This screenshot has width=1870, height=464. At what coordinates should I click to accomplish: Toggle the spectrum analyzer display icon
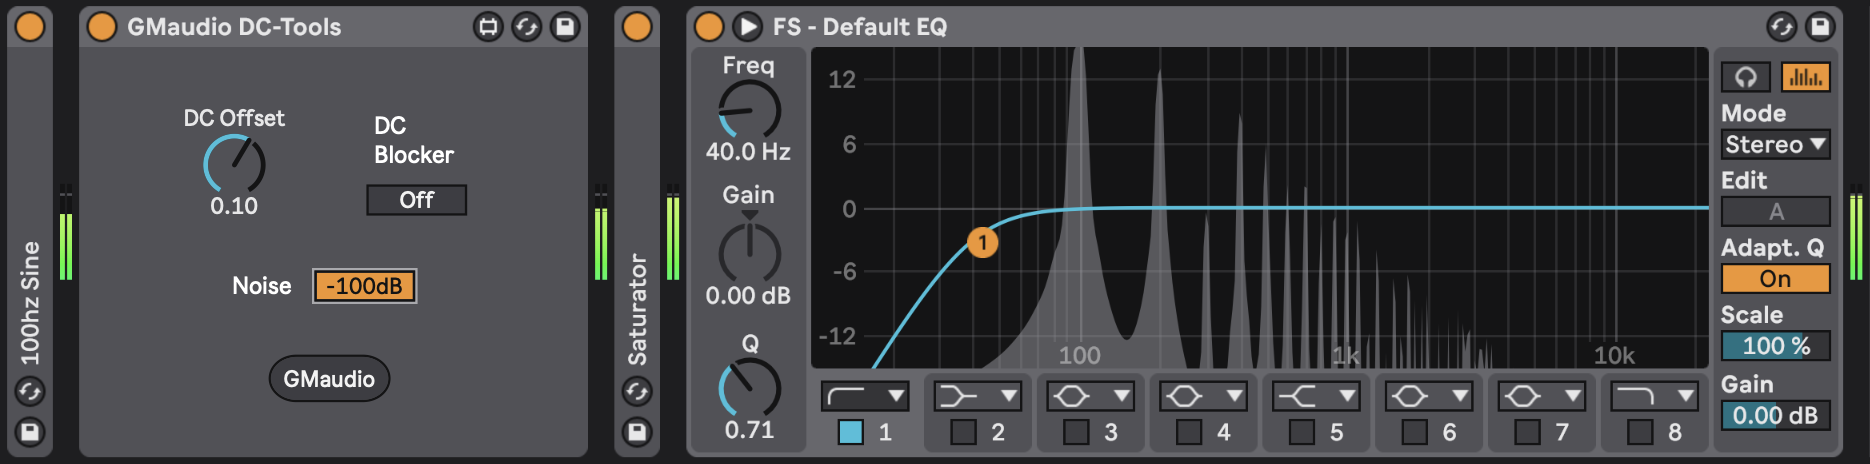click(x=1805, y=77)
